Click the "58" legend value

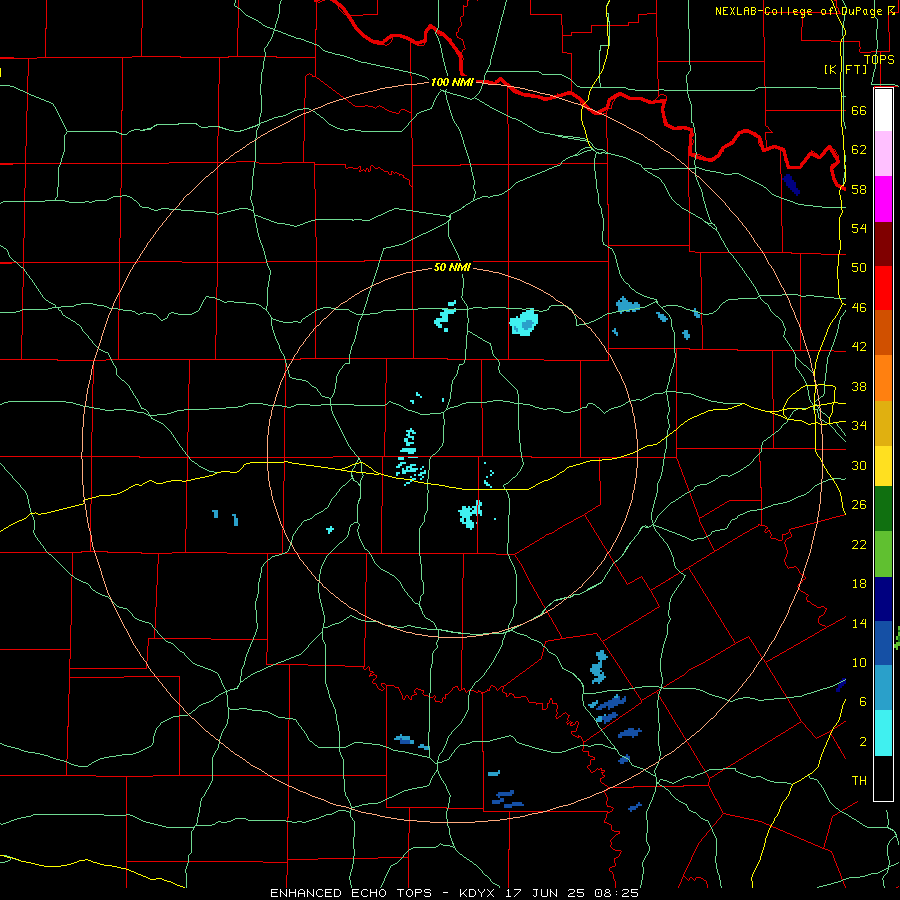(859, 189)
